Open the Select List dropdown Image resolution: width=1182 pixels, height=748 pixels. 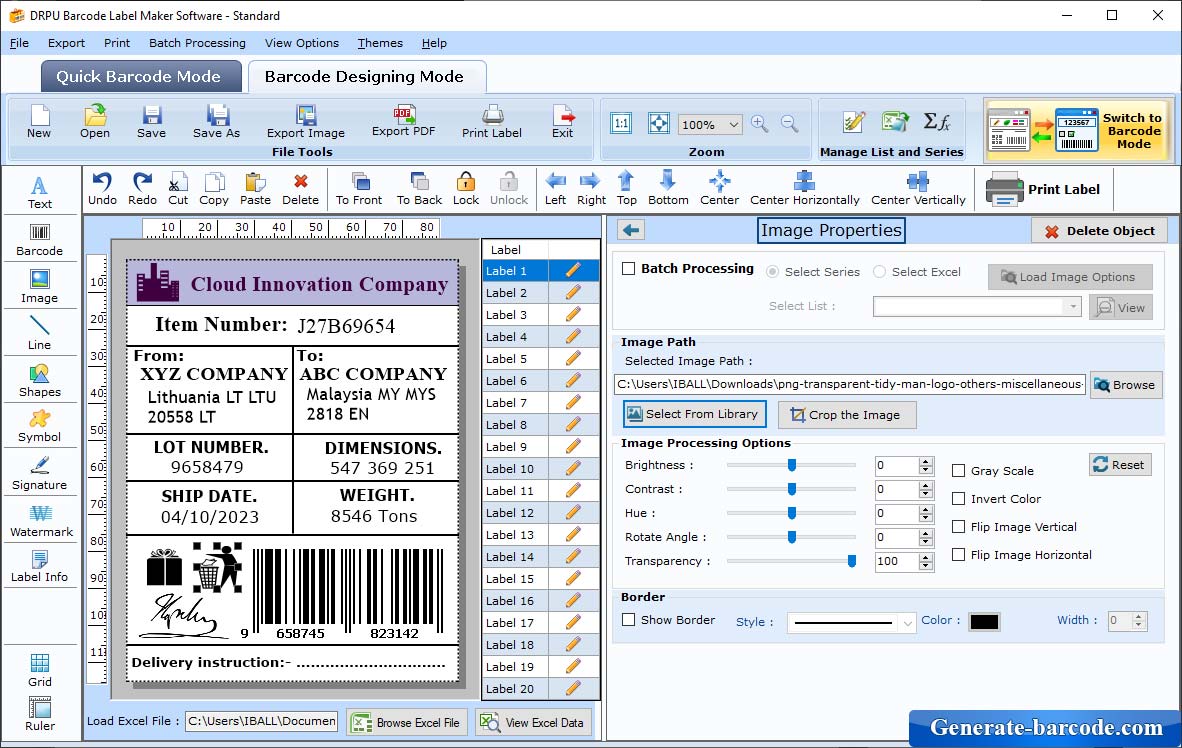1073,306
